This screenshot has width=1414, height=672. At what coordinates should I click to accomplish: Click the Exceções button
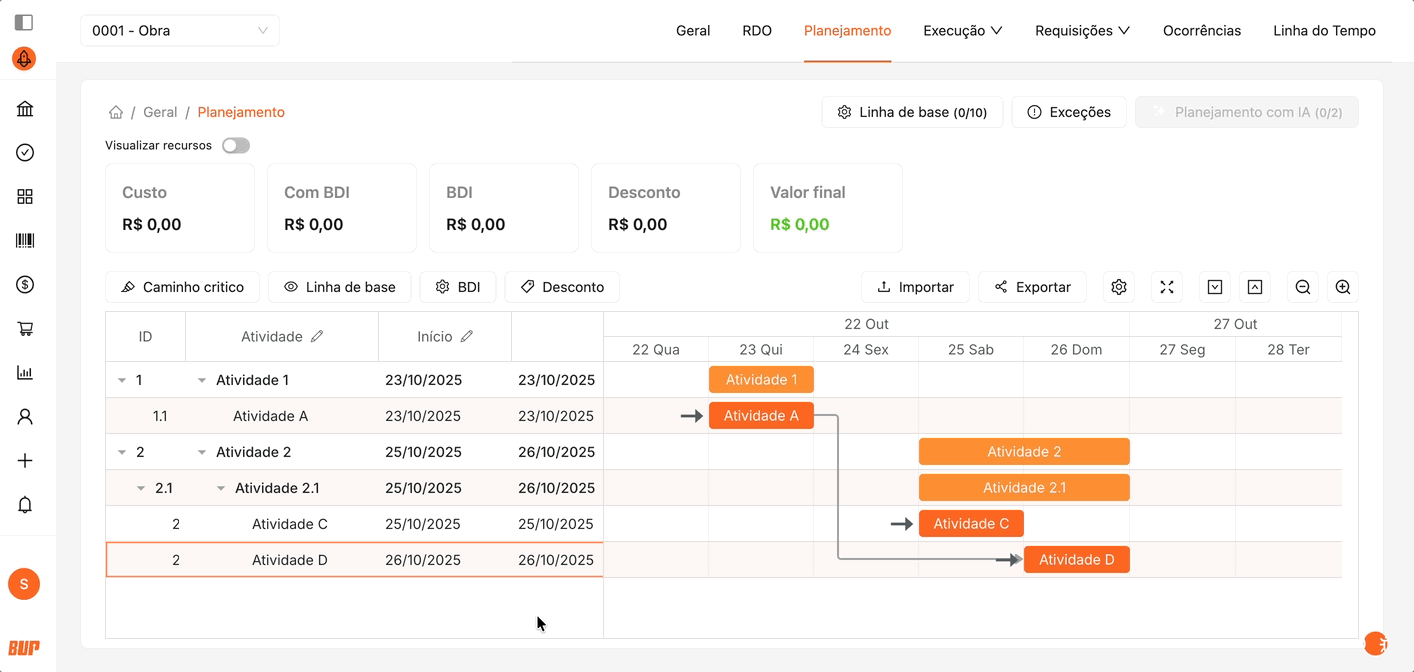pyautogui.click(x=1069, y=112)
